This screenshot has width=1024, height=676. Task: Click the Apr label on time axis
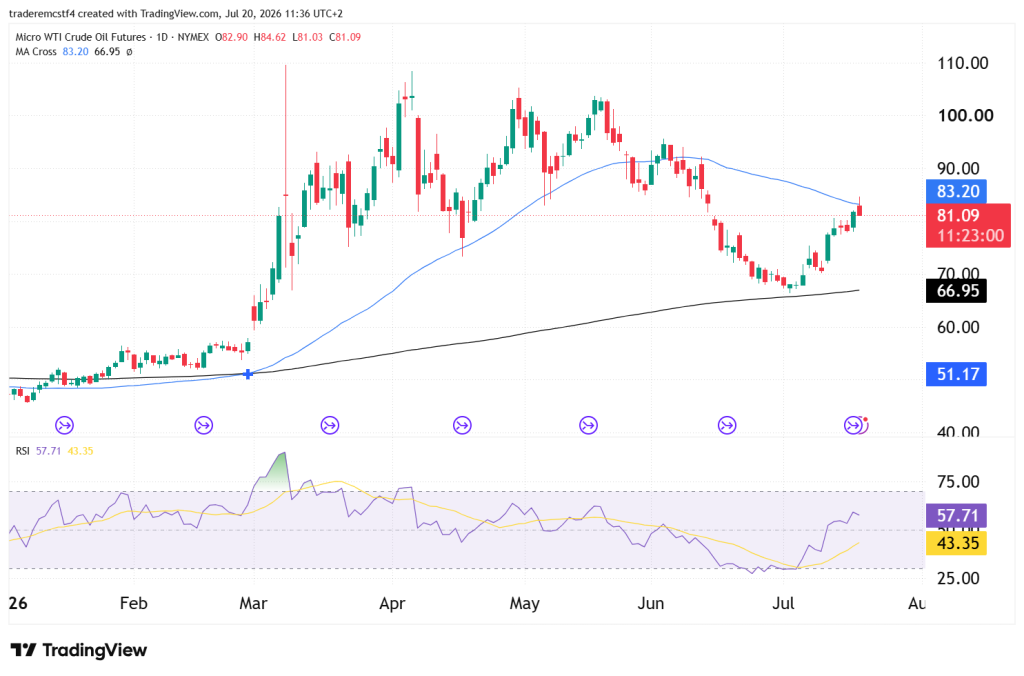pyautogui.click(x=392, y=603)
